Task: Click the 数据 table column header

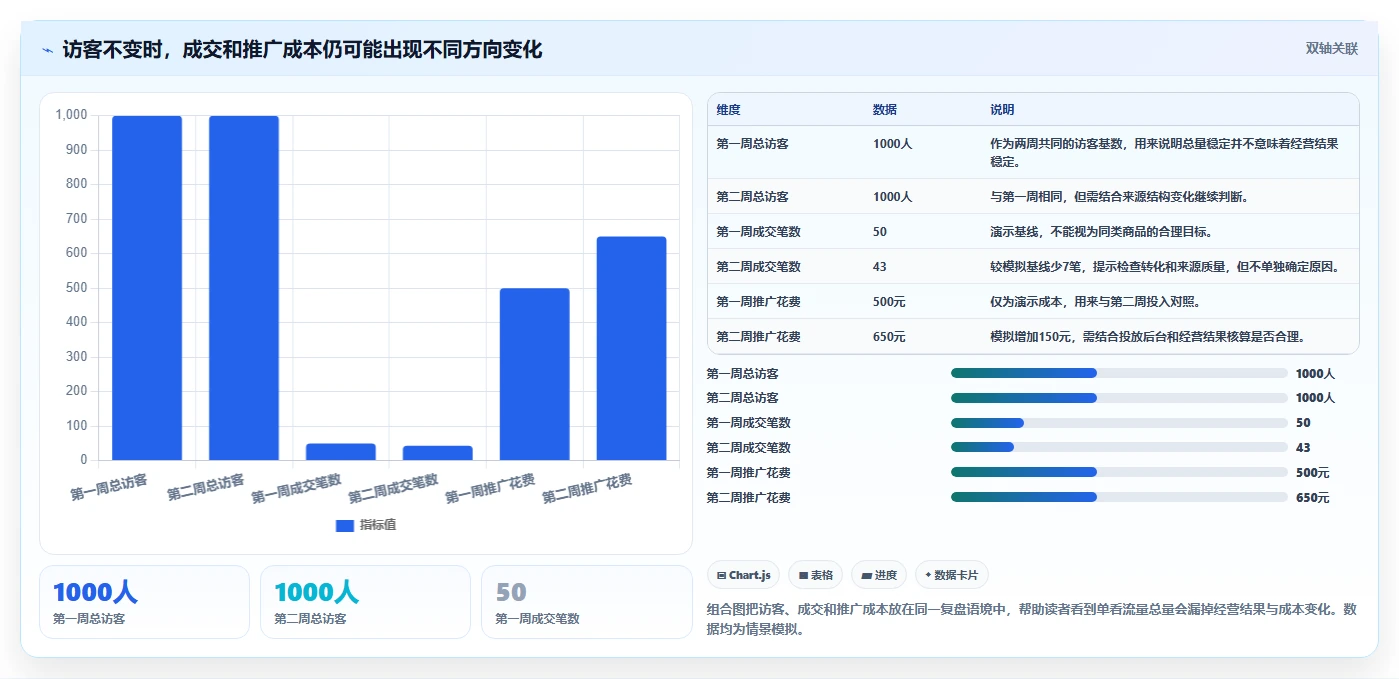Action: (x=885, y=110)
